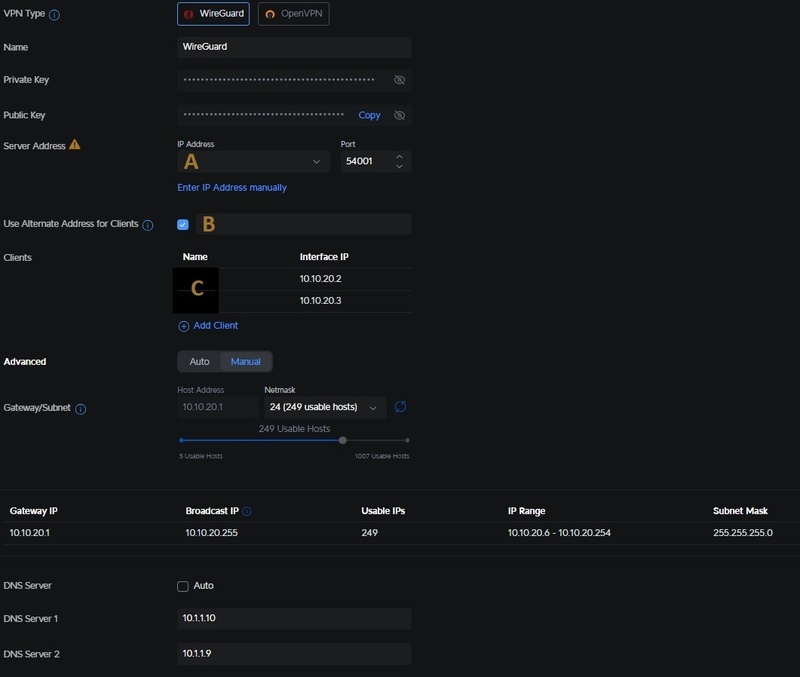This screenshot has width=800, height=677.
Task: Click the Broadcast IP info icon
Action: coord(247,511)
